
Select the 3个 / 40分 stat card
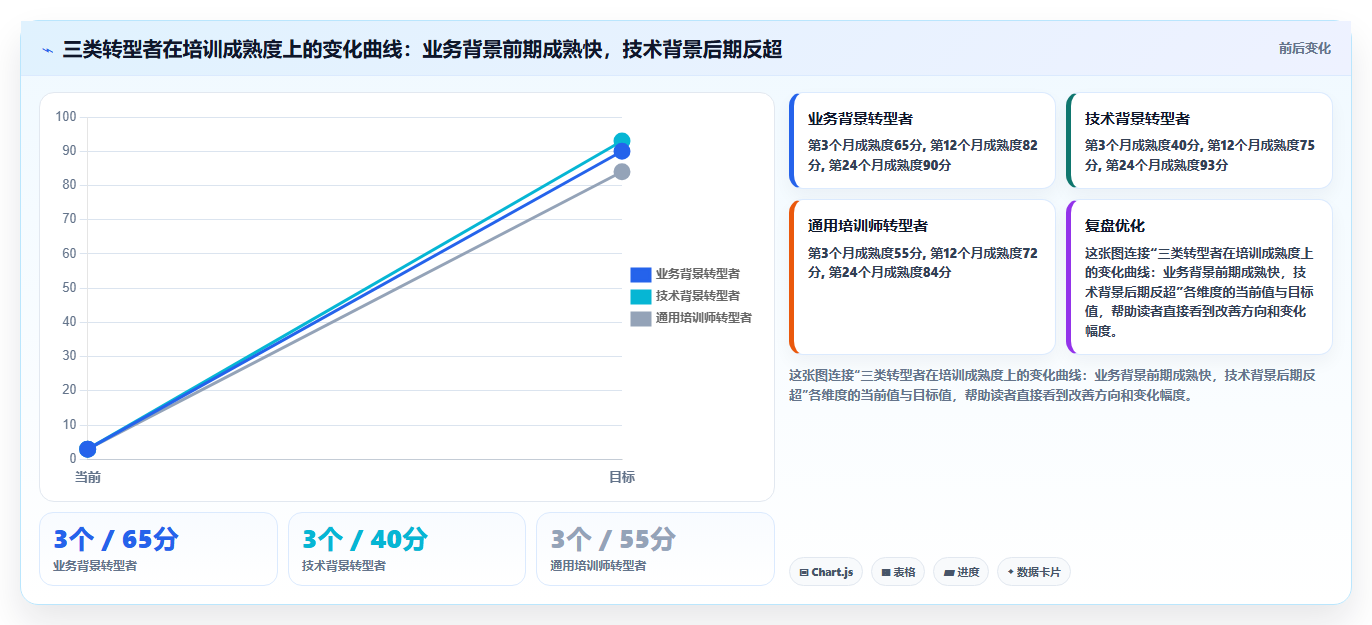(407, 549)
